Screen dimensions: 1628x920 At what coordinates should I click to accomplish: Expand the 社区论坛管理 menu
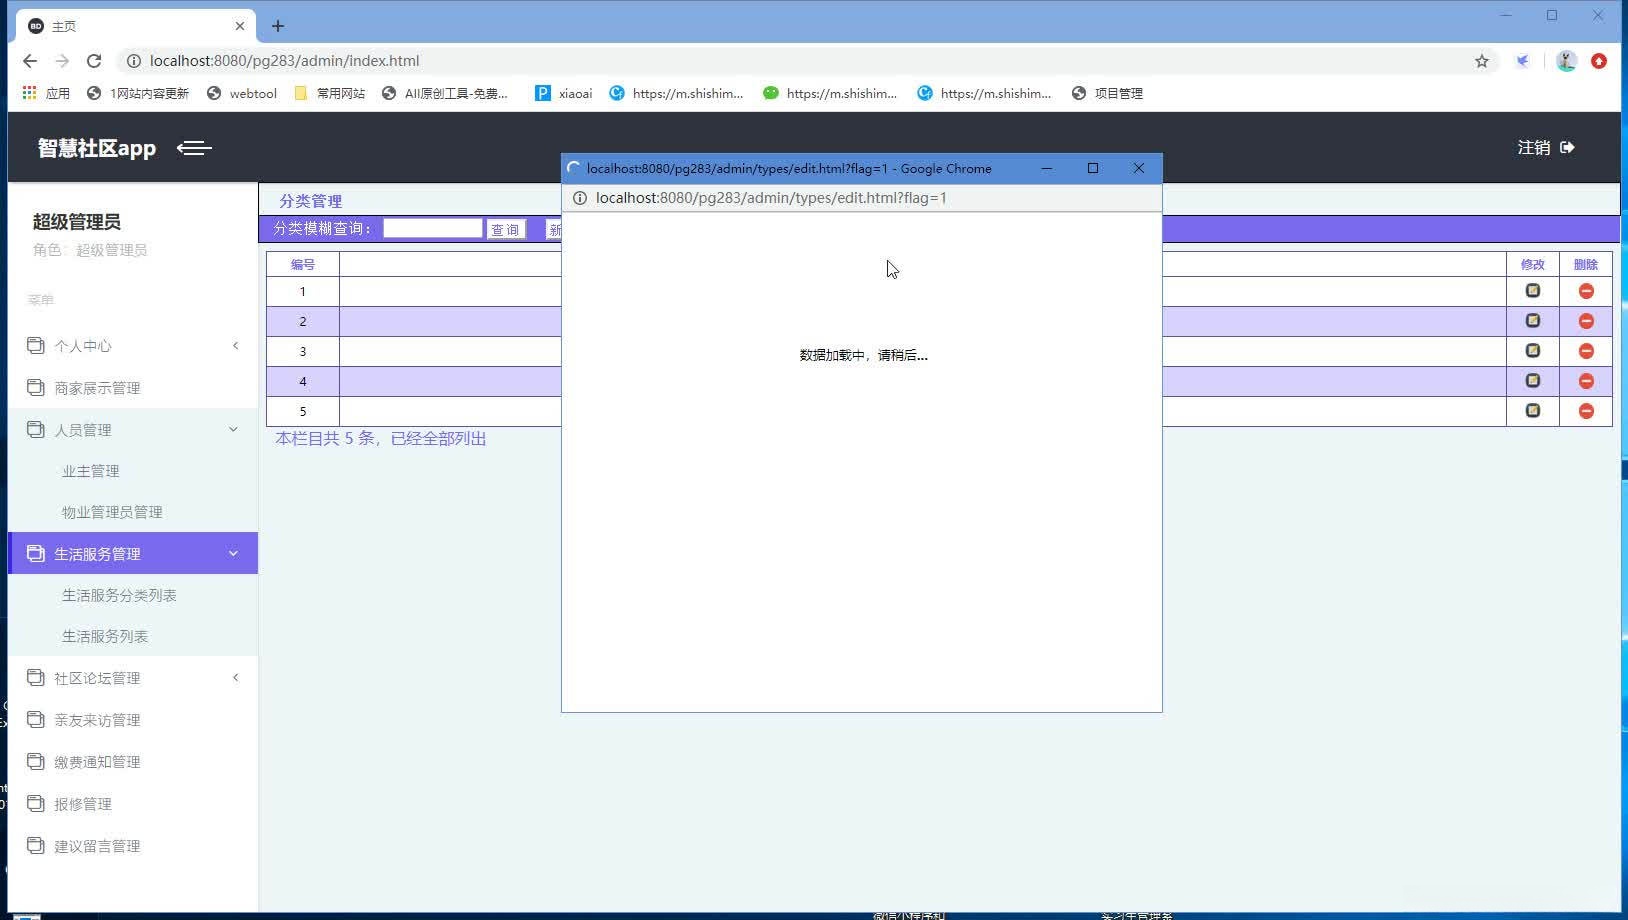click(133, 678)
